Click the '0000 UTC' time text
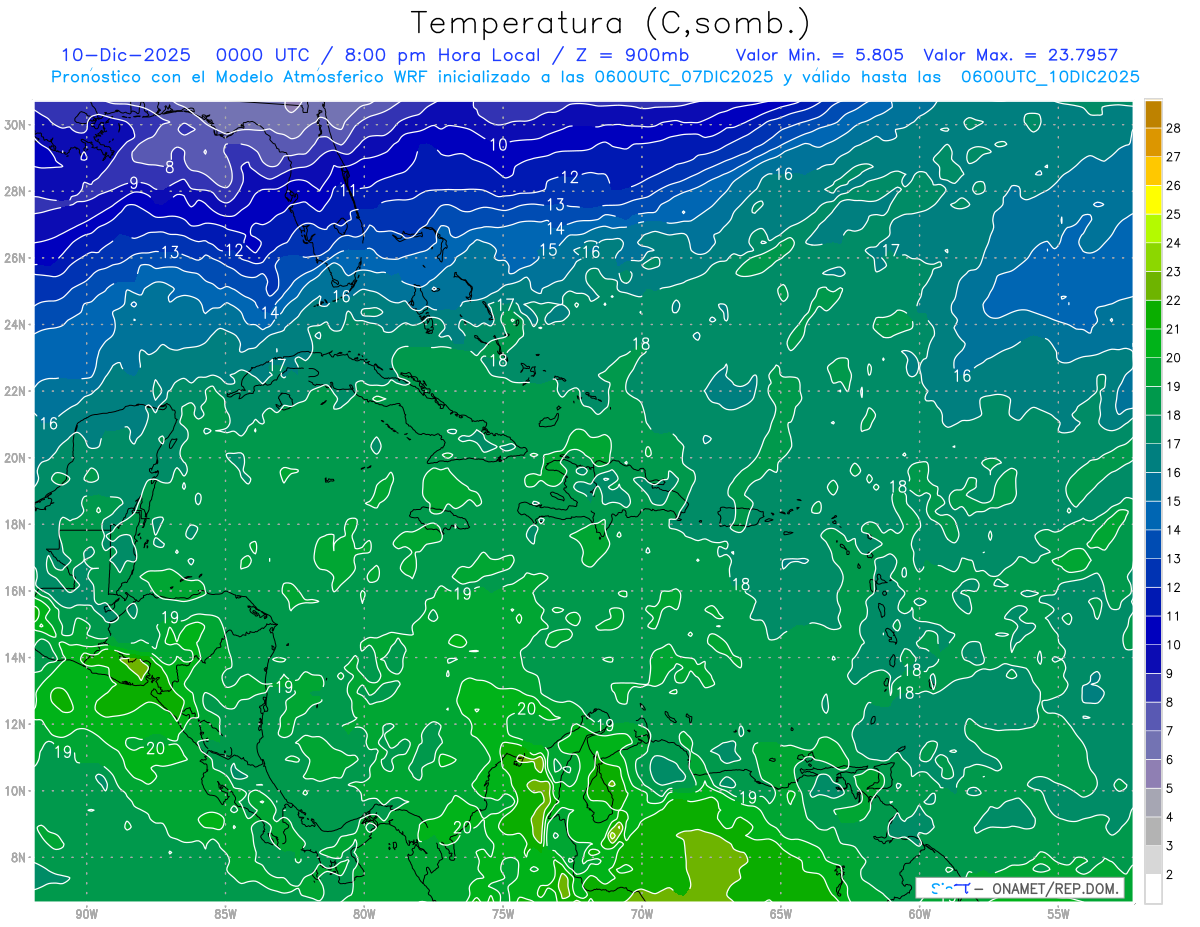 pos(262,55)
